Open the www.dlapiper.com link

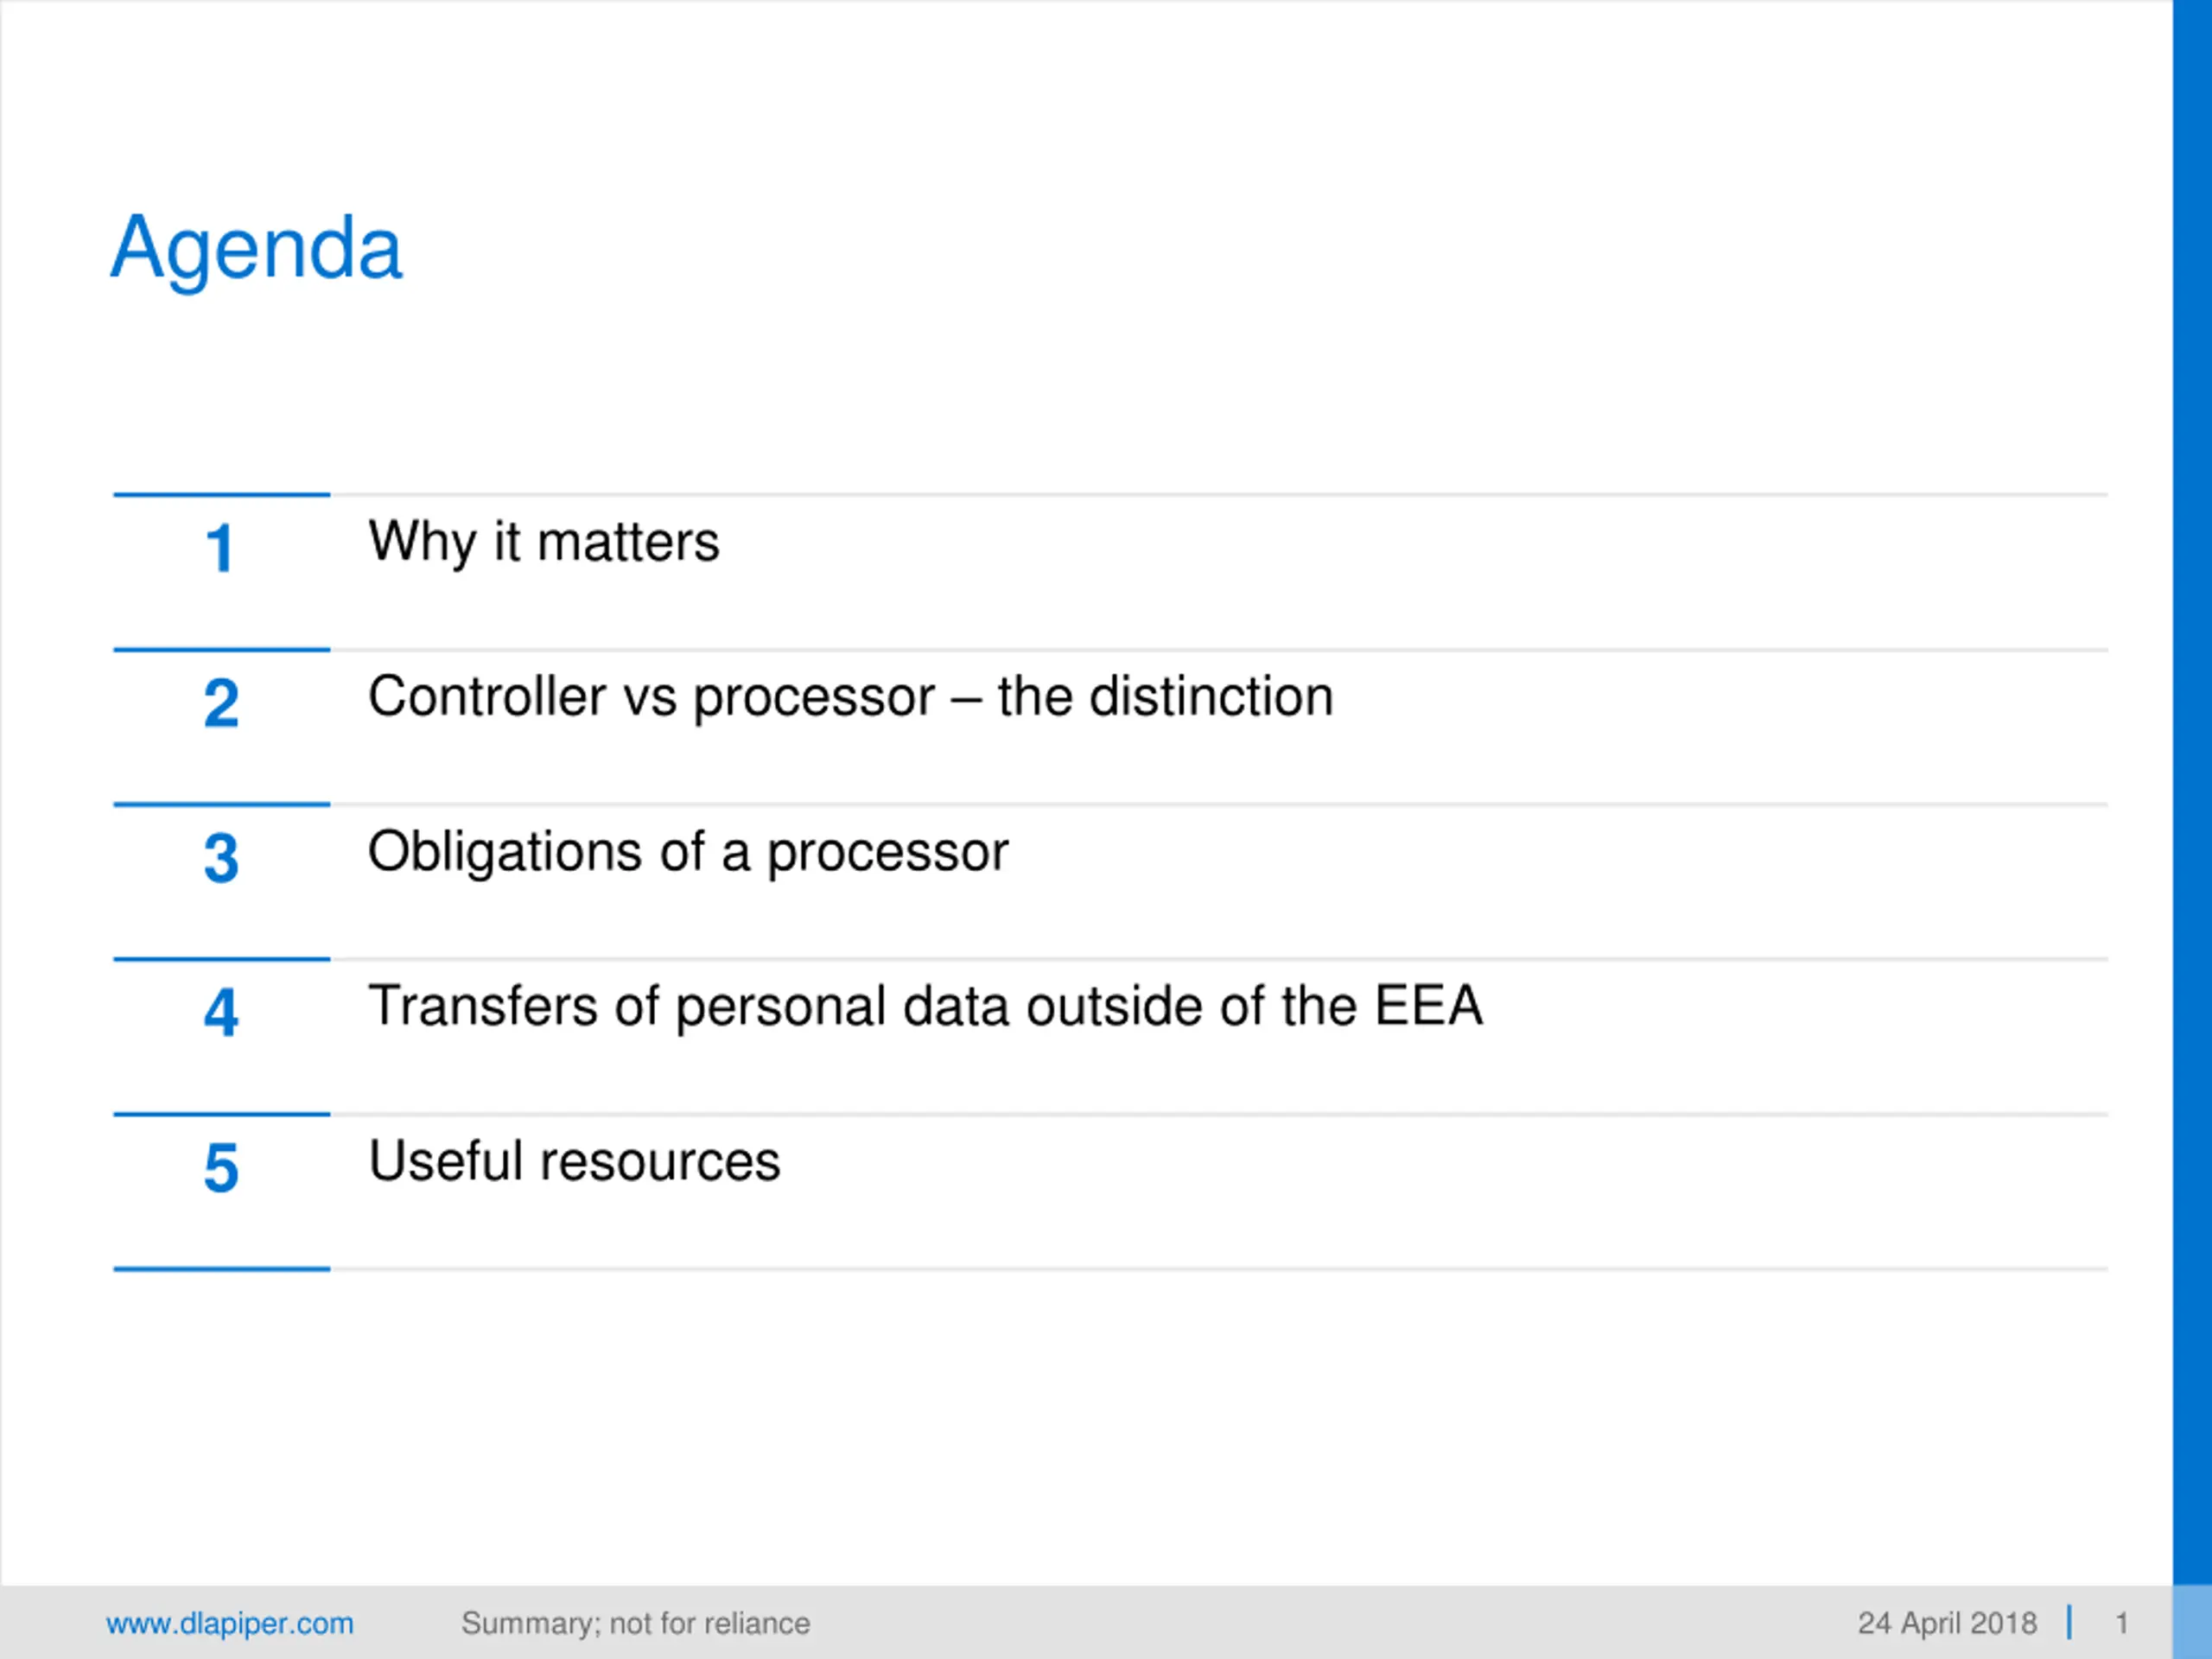tap(230, 1623)
